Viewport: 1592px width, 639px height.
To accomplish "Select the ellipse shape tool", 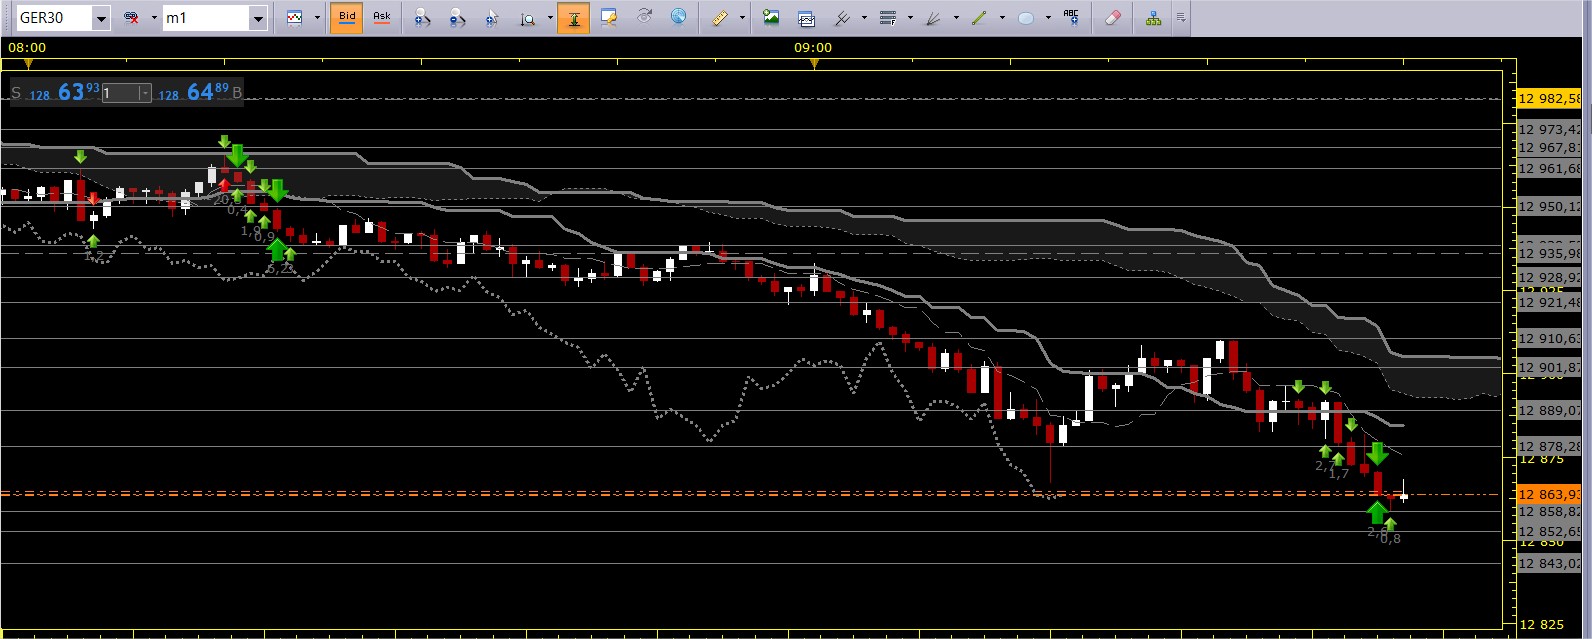I will click(1026, 18).
